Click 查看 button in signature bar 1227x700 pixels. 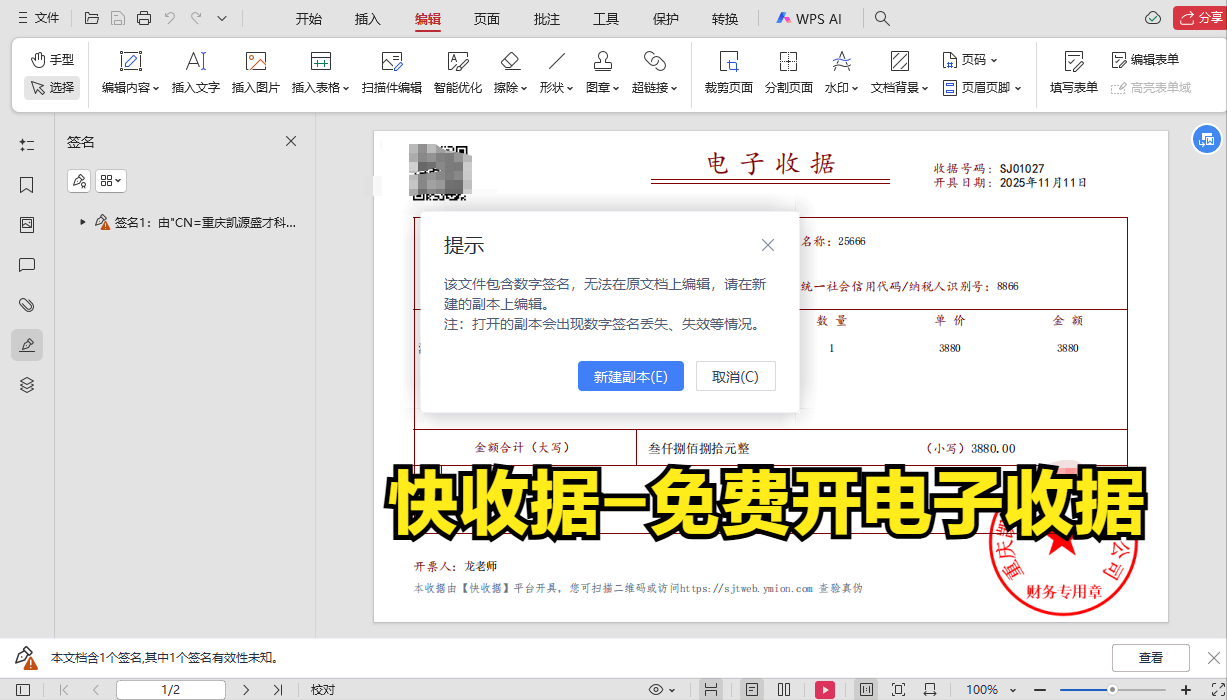(x=1151, y=658)
